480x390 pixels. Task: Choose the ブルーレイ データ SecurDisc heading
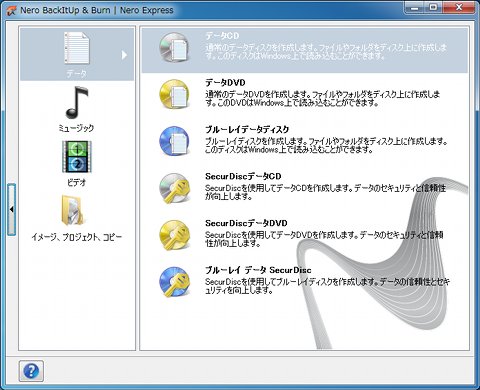[258, 270]
